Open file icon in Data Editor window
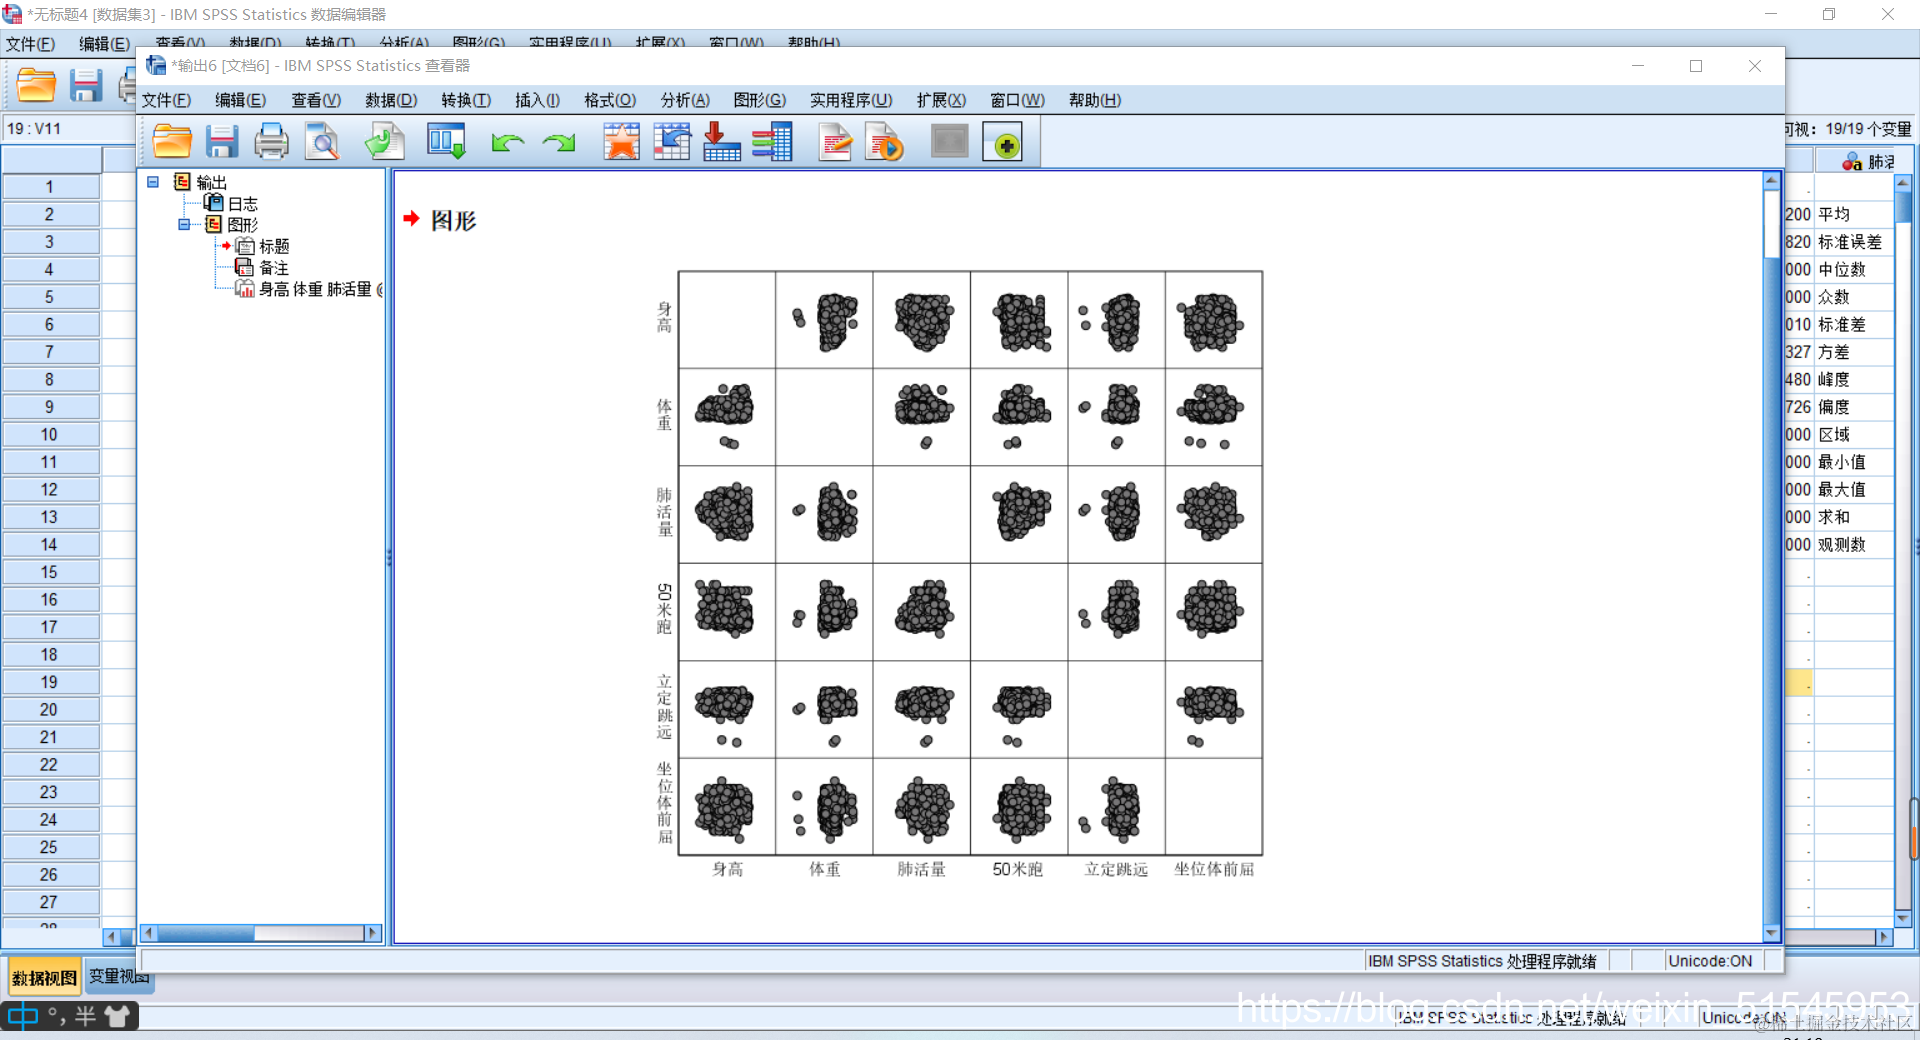The width and height of the screenshot is (1920, 1040). click(x=36, y=85)
